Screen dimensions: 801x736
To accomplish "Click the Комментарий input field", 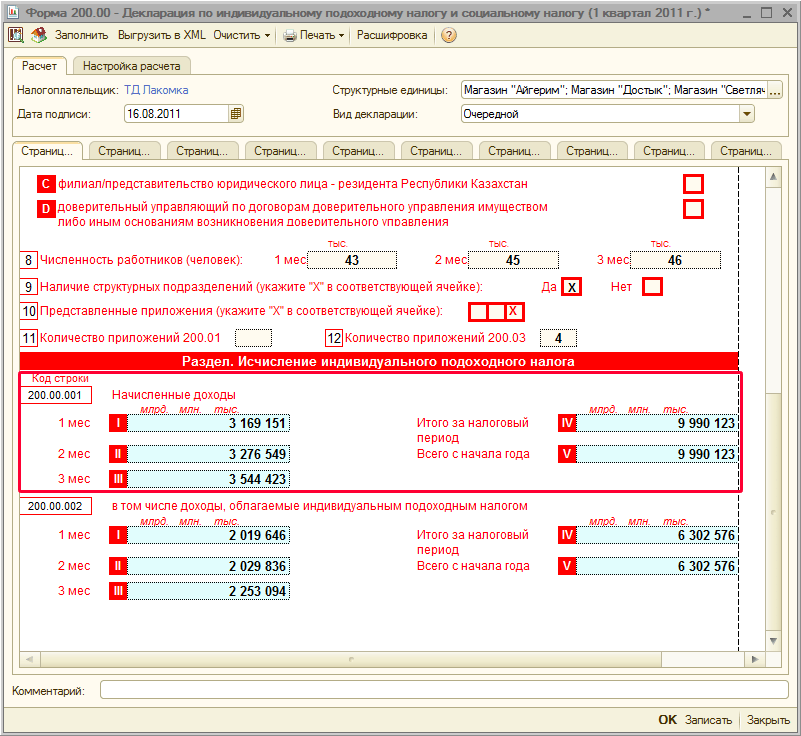I will coord(444,690).
